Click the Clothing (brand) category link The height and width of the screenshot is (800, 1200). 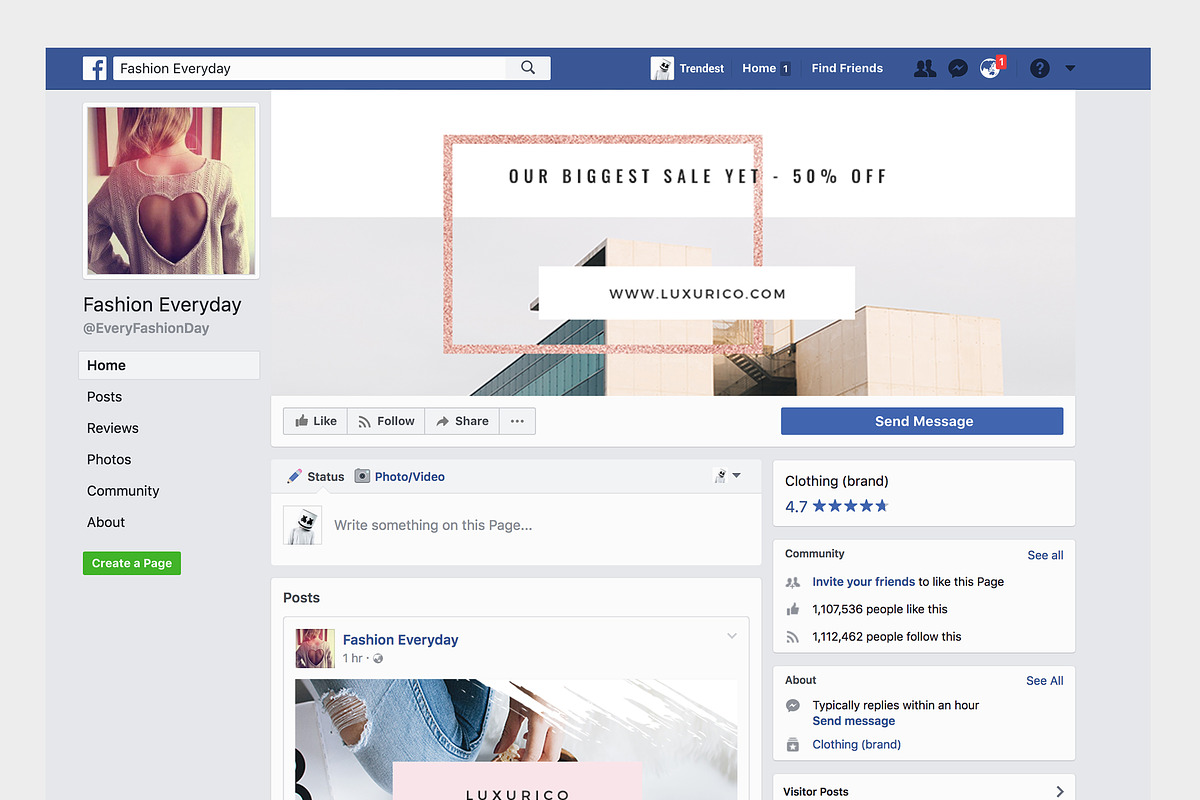pos(857,745)
